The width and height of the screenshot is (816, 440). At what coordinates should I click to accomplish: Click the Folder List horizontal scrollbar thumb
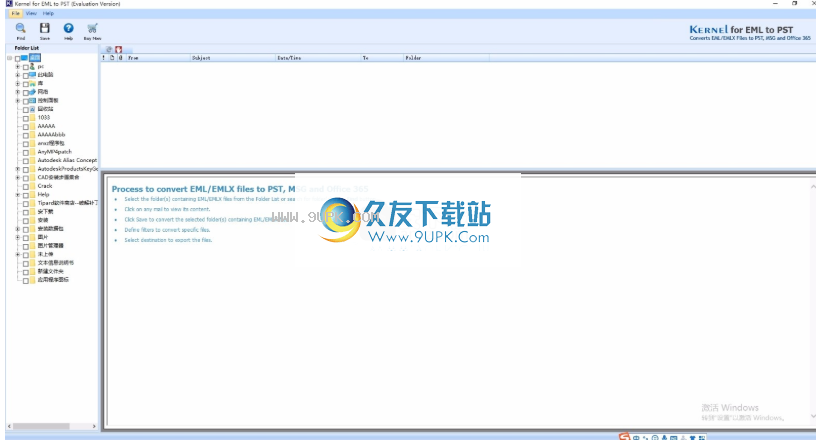pos(41,426)
